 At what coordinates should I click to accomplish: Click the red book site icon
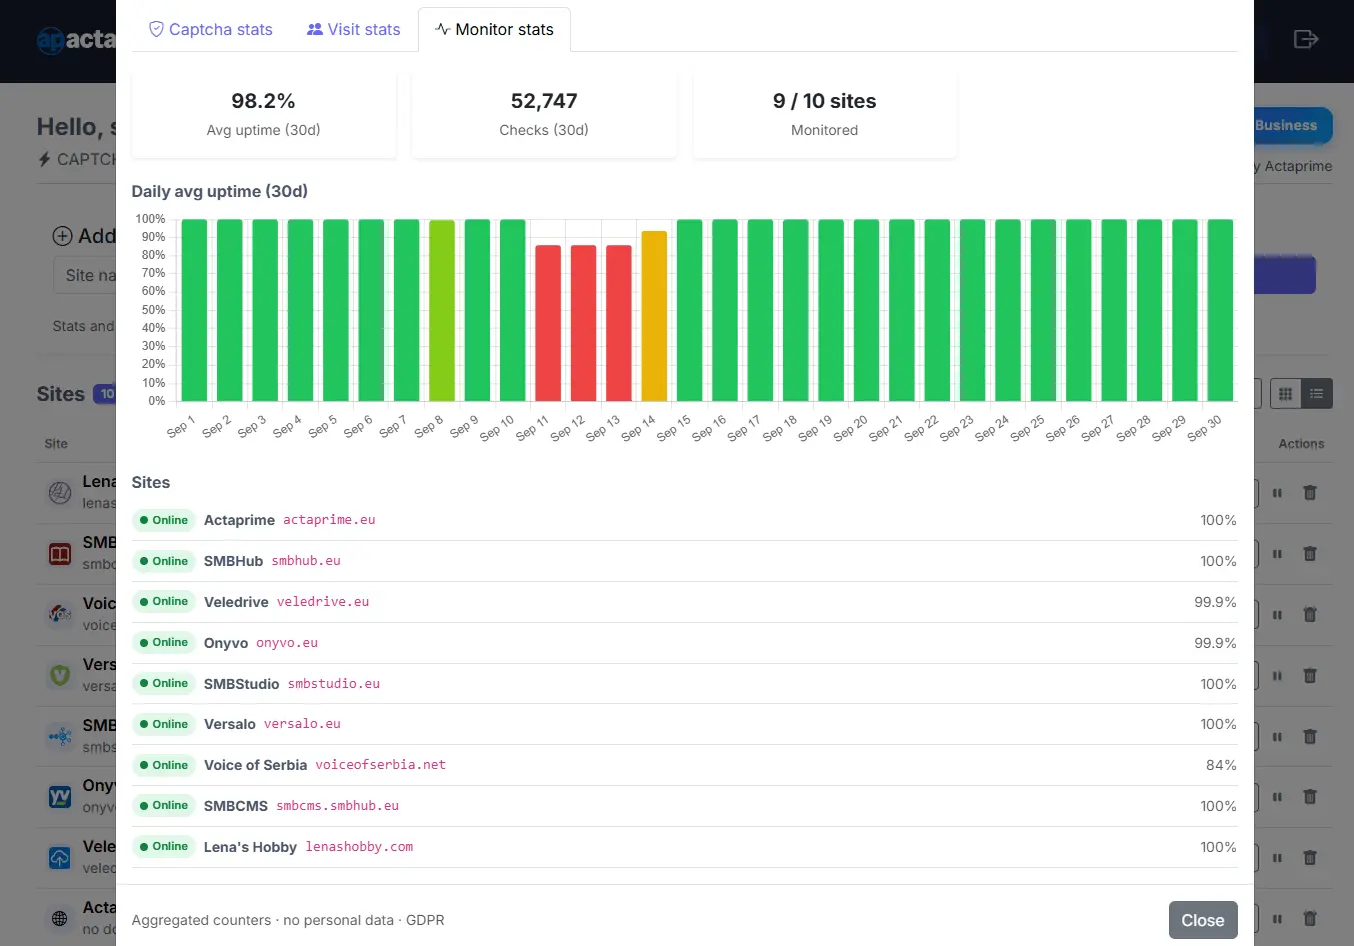(60, 553)
